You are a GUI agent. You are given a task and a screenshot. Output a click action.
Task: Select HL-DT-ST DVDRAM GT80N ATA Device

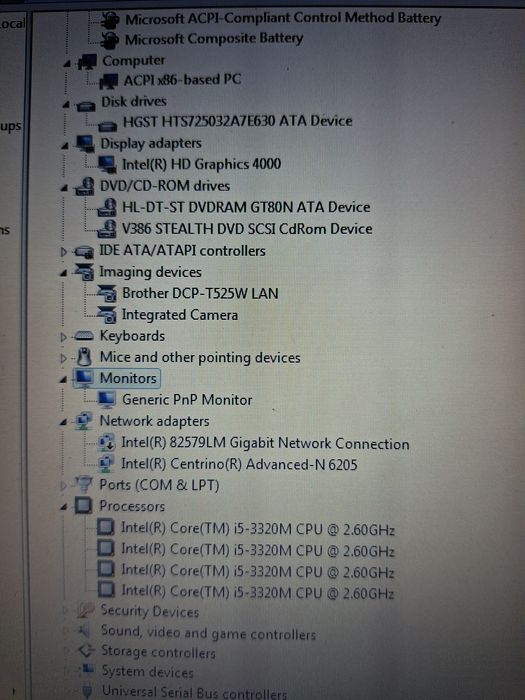click(x=246, y=208)
